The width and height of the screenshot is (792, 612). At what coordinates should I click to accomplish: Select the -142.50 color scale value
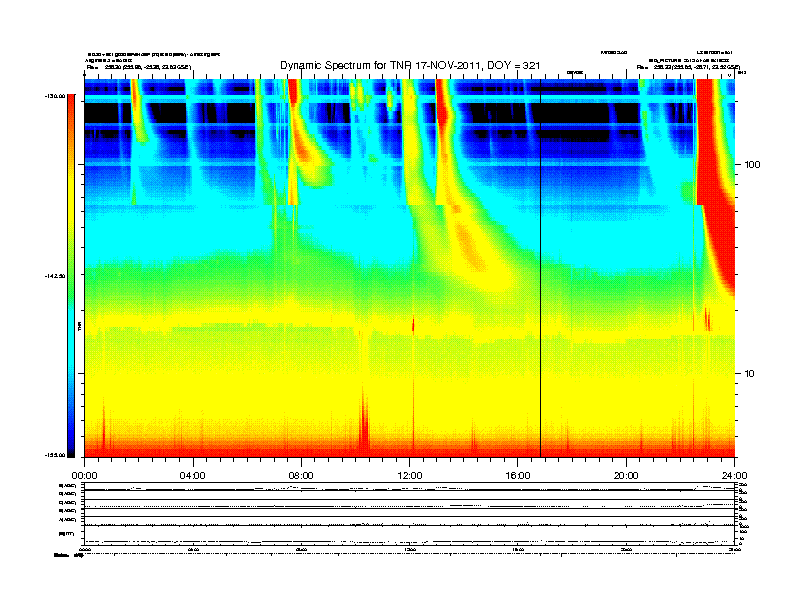pyautogui.click(x=55, y=276)
